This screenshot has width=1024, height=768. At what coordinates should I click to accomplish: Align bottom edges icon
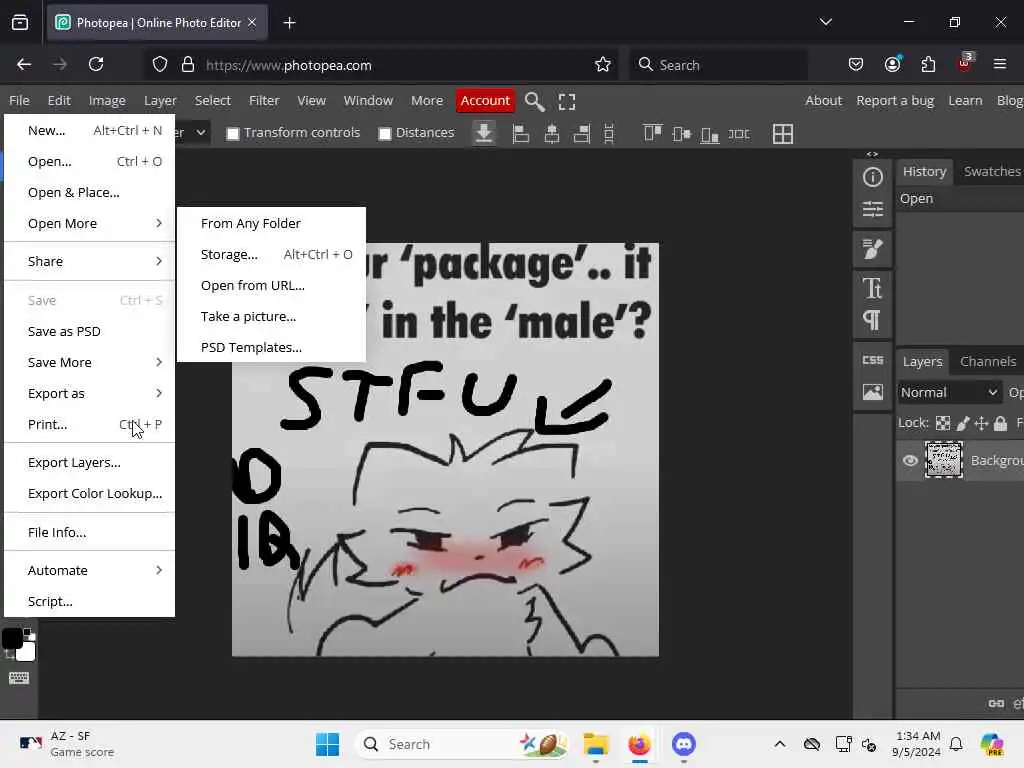tap(710, 135)
